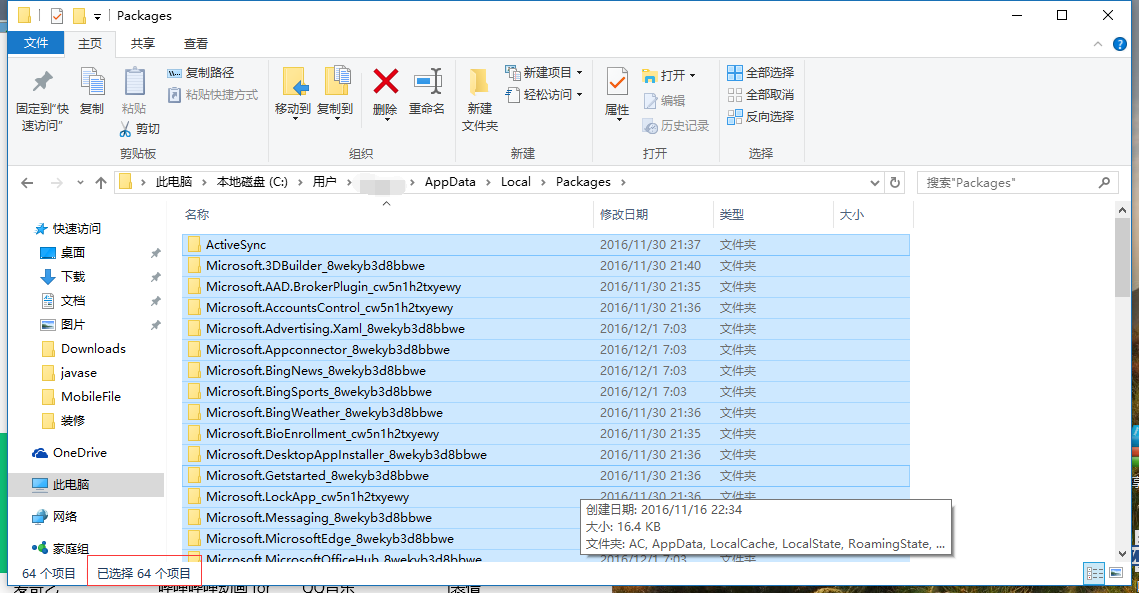Create a new folder
This screenshot has width=1139, height=593.
point(479,100)
